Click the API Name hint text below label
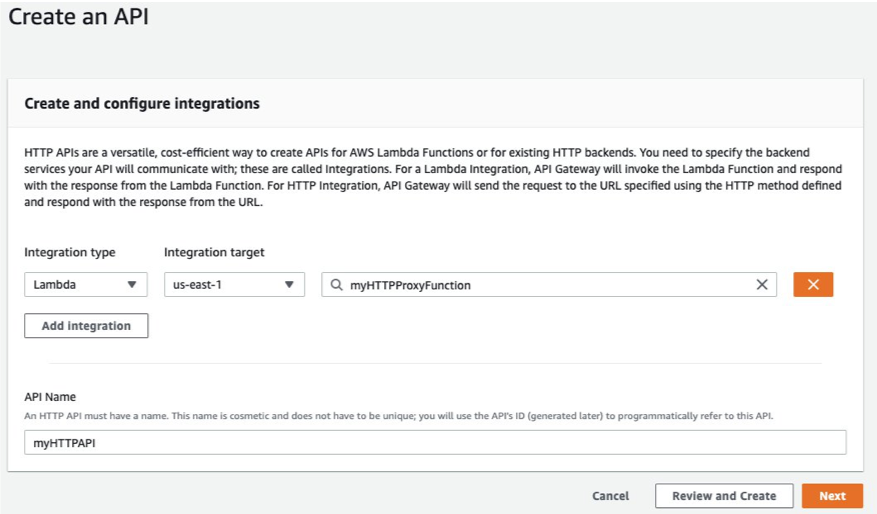The image size is (877, 514). click(x=398, y=415)
